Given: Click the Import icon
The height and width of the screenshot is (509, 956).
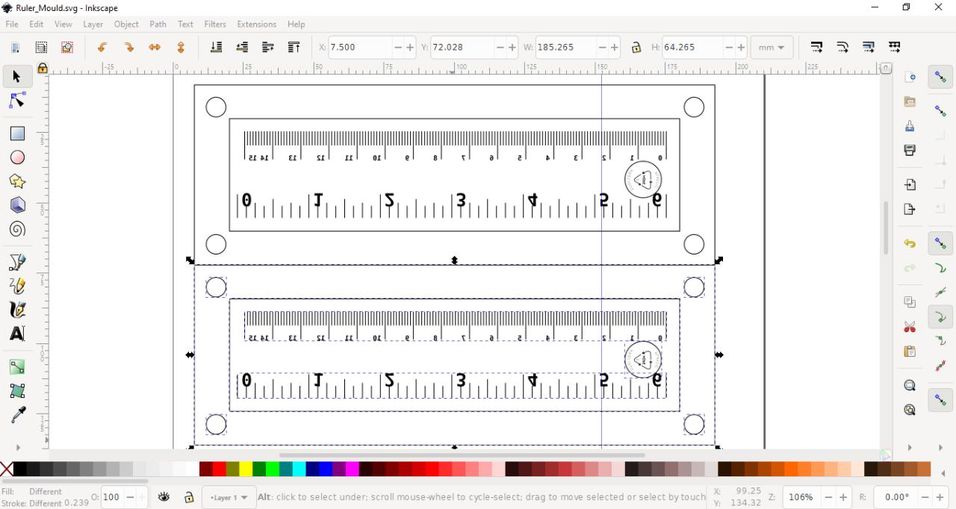Looking at the screenshot, I should pos(910,184).
